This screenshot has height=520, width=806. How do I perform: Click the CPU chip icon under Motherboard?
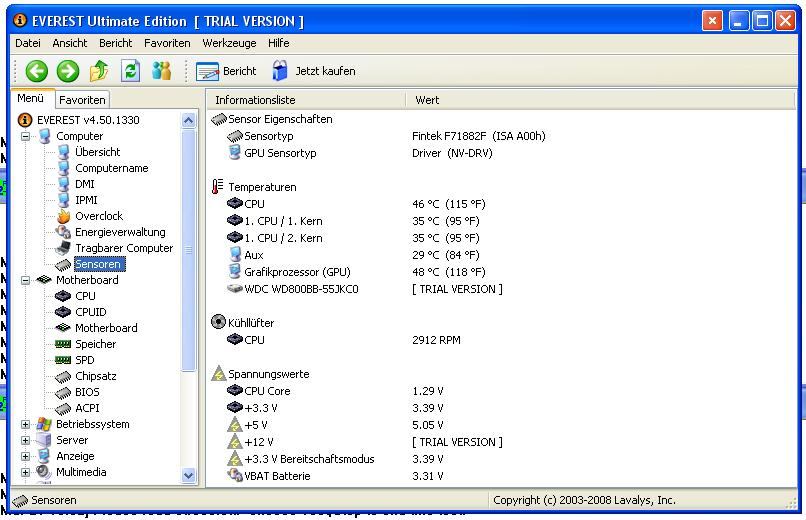(x=63, y=296)
